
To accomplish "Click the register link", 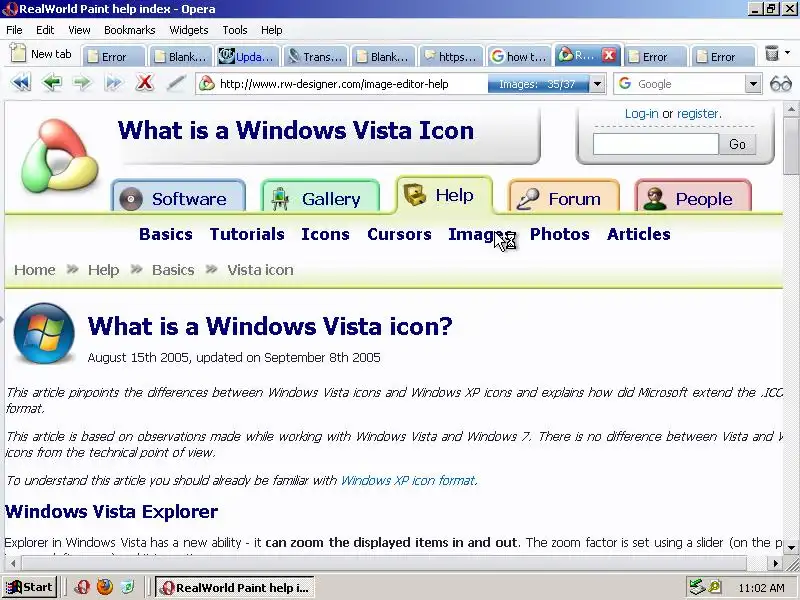I will pyautogui.click(x=698, y=113).
